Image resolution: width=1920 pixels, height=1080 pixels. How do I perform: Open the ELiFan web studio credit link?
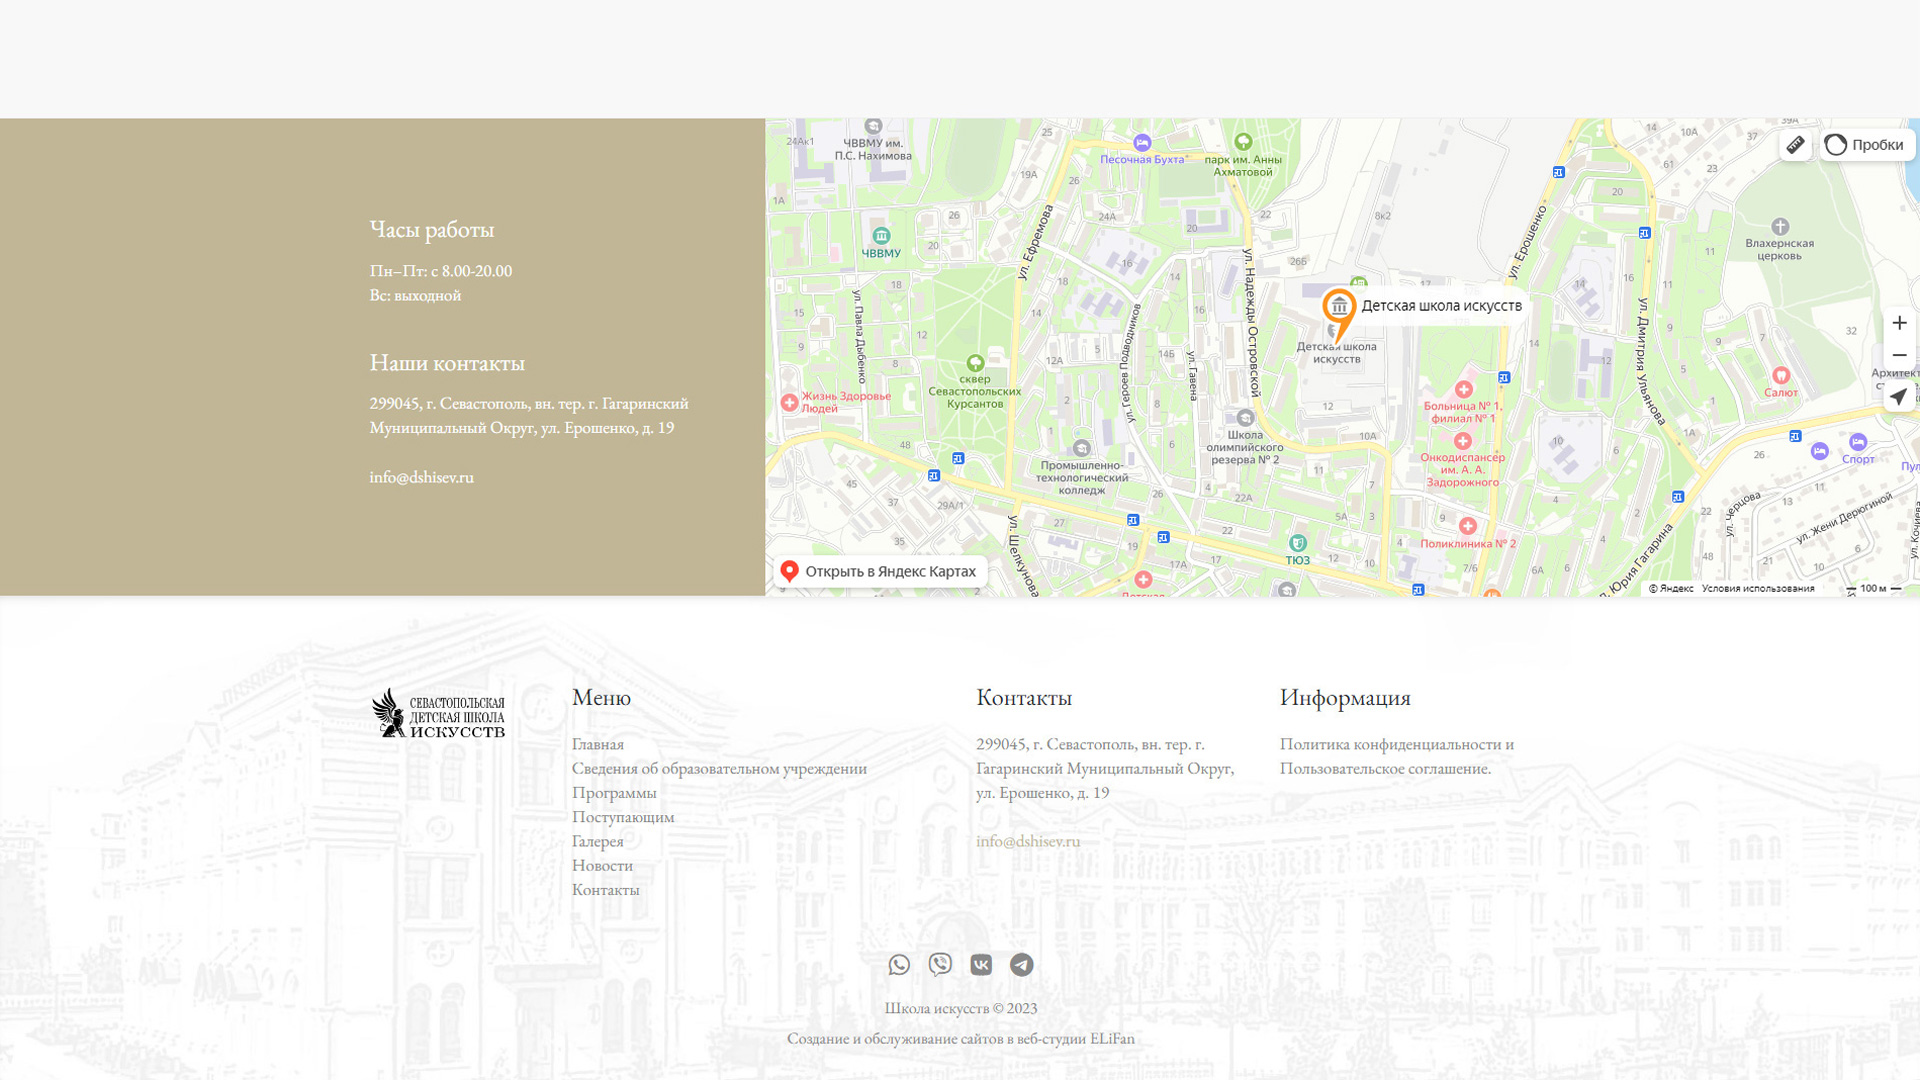(x=1111, y=1038)
